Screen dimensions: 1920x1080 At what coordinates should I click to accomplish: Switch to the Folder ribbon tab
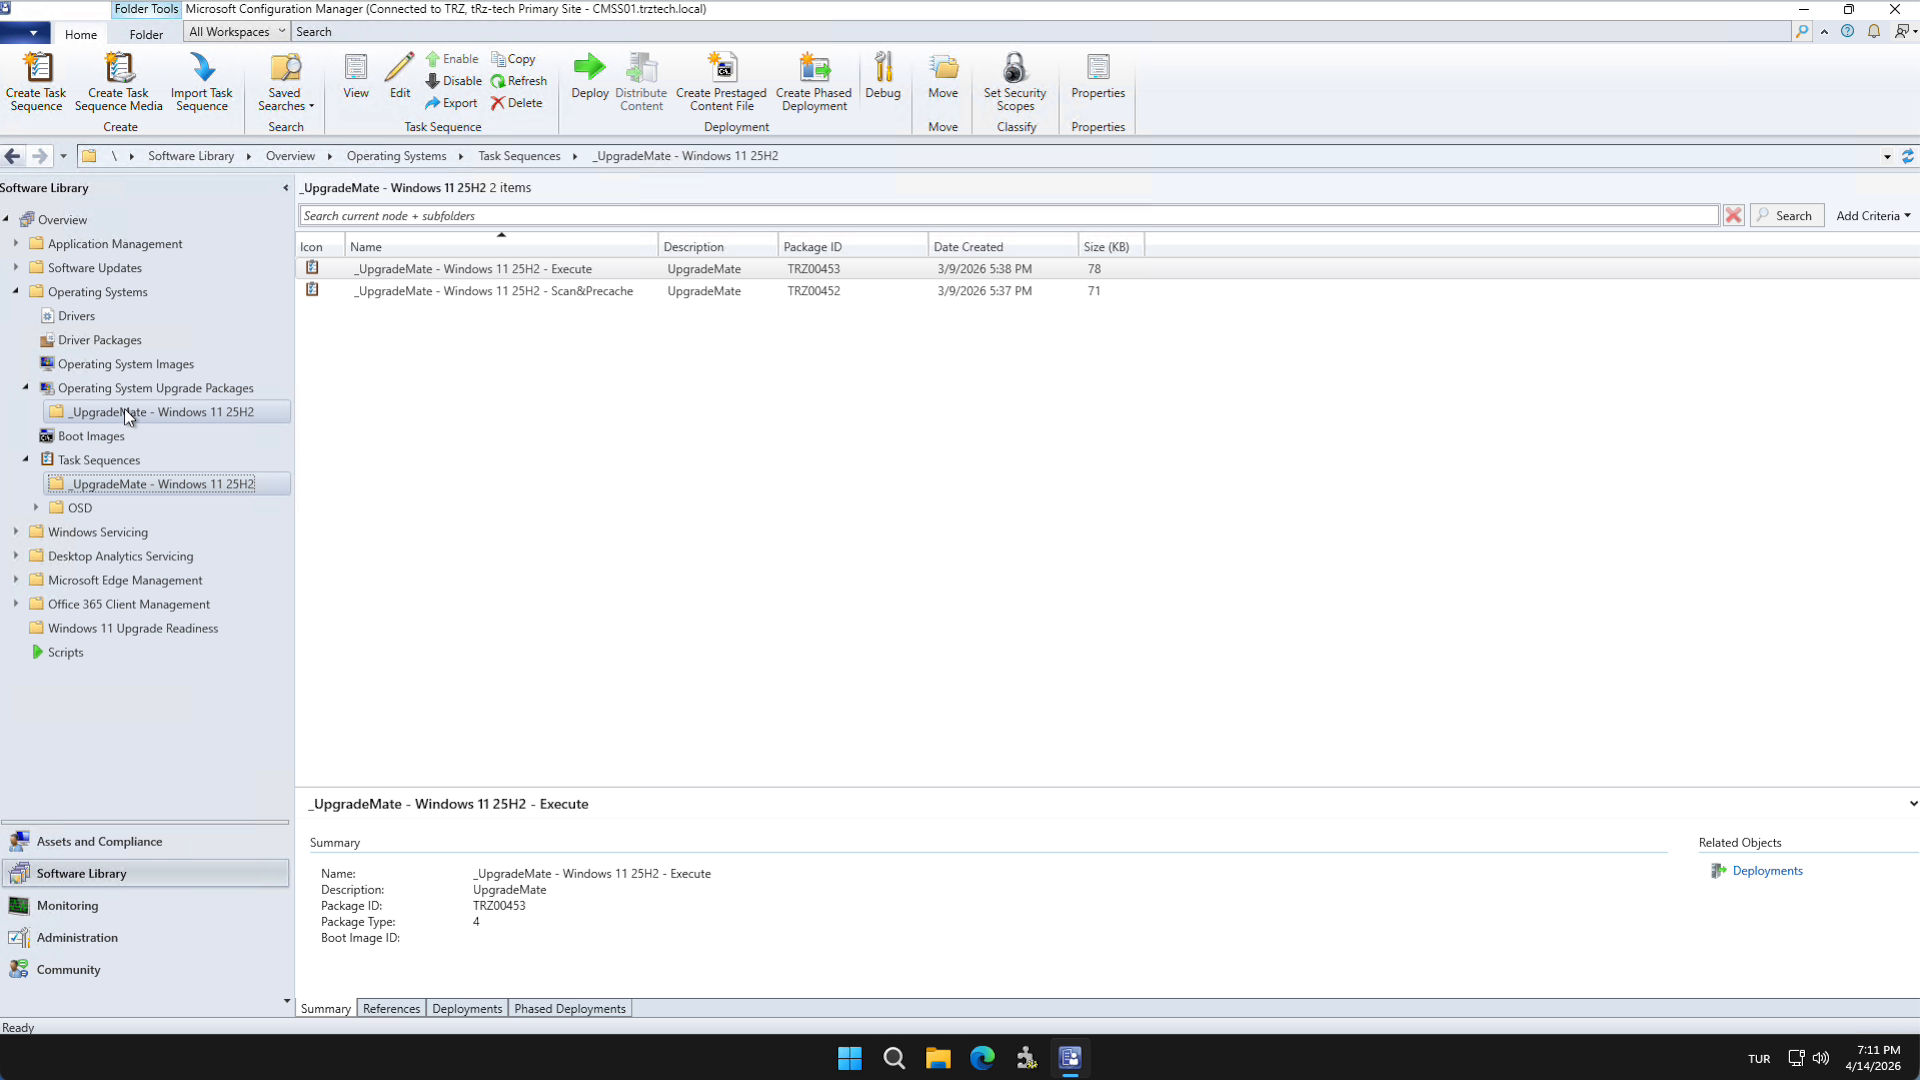(x=146, y=34)
